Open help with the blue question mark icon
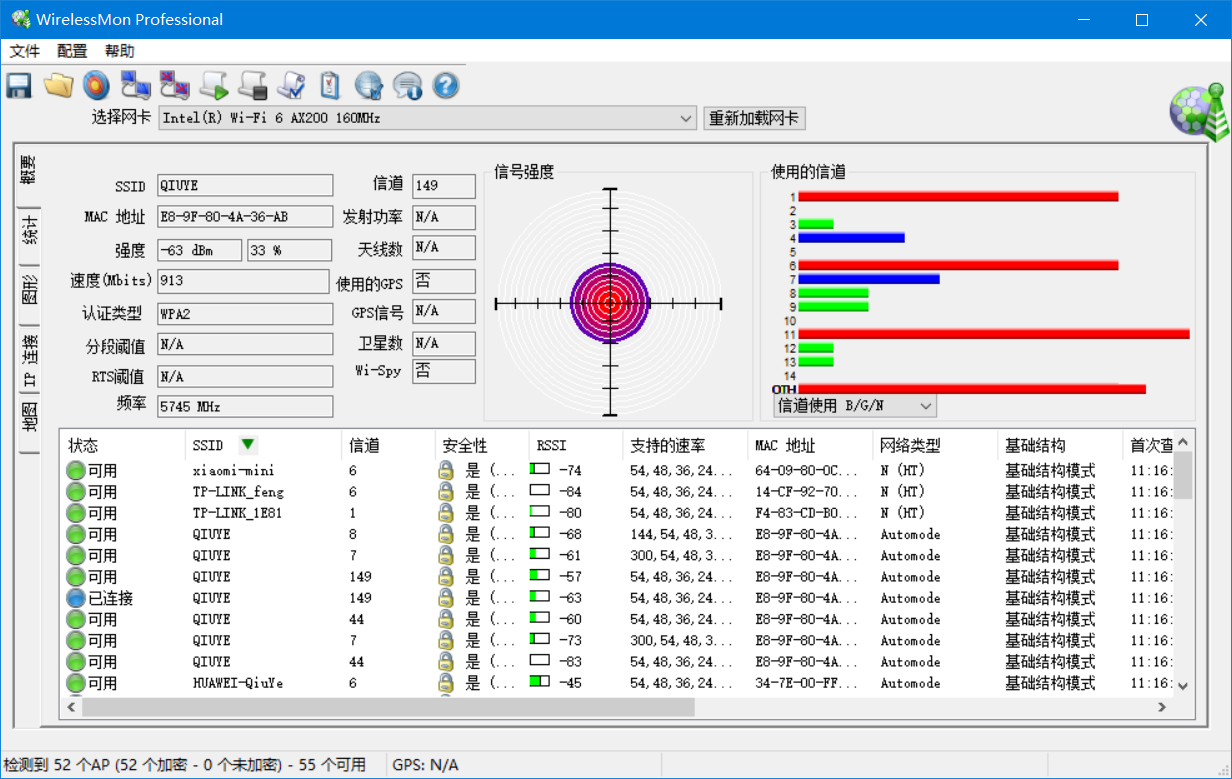Viewport: 1232px width, 779px height. point(446,86)
